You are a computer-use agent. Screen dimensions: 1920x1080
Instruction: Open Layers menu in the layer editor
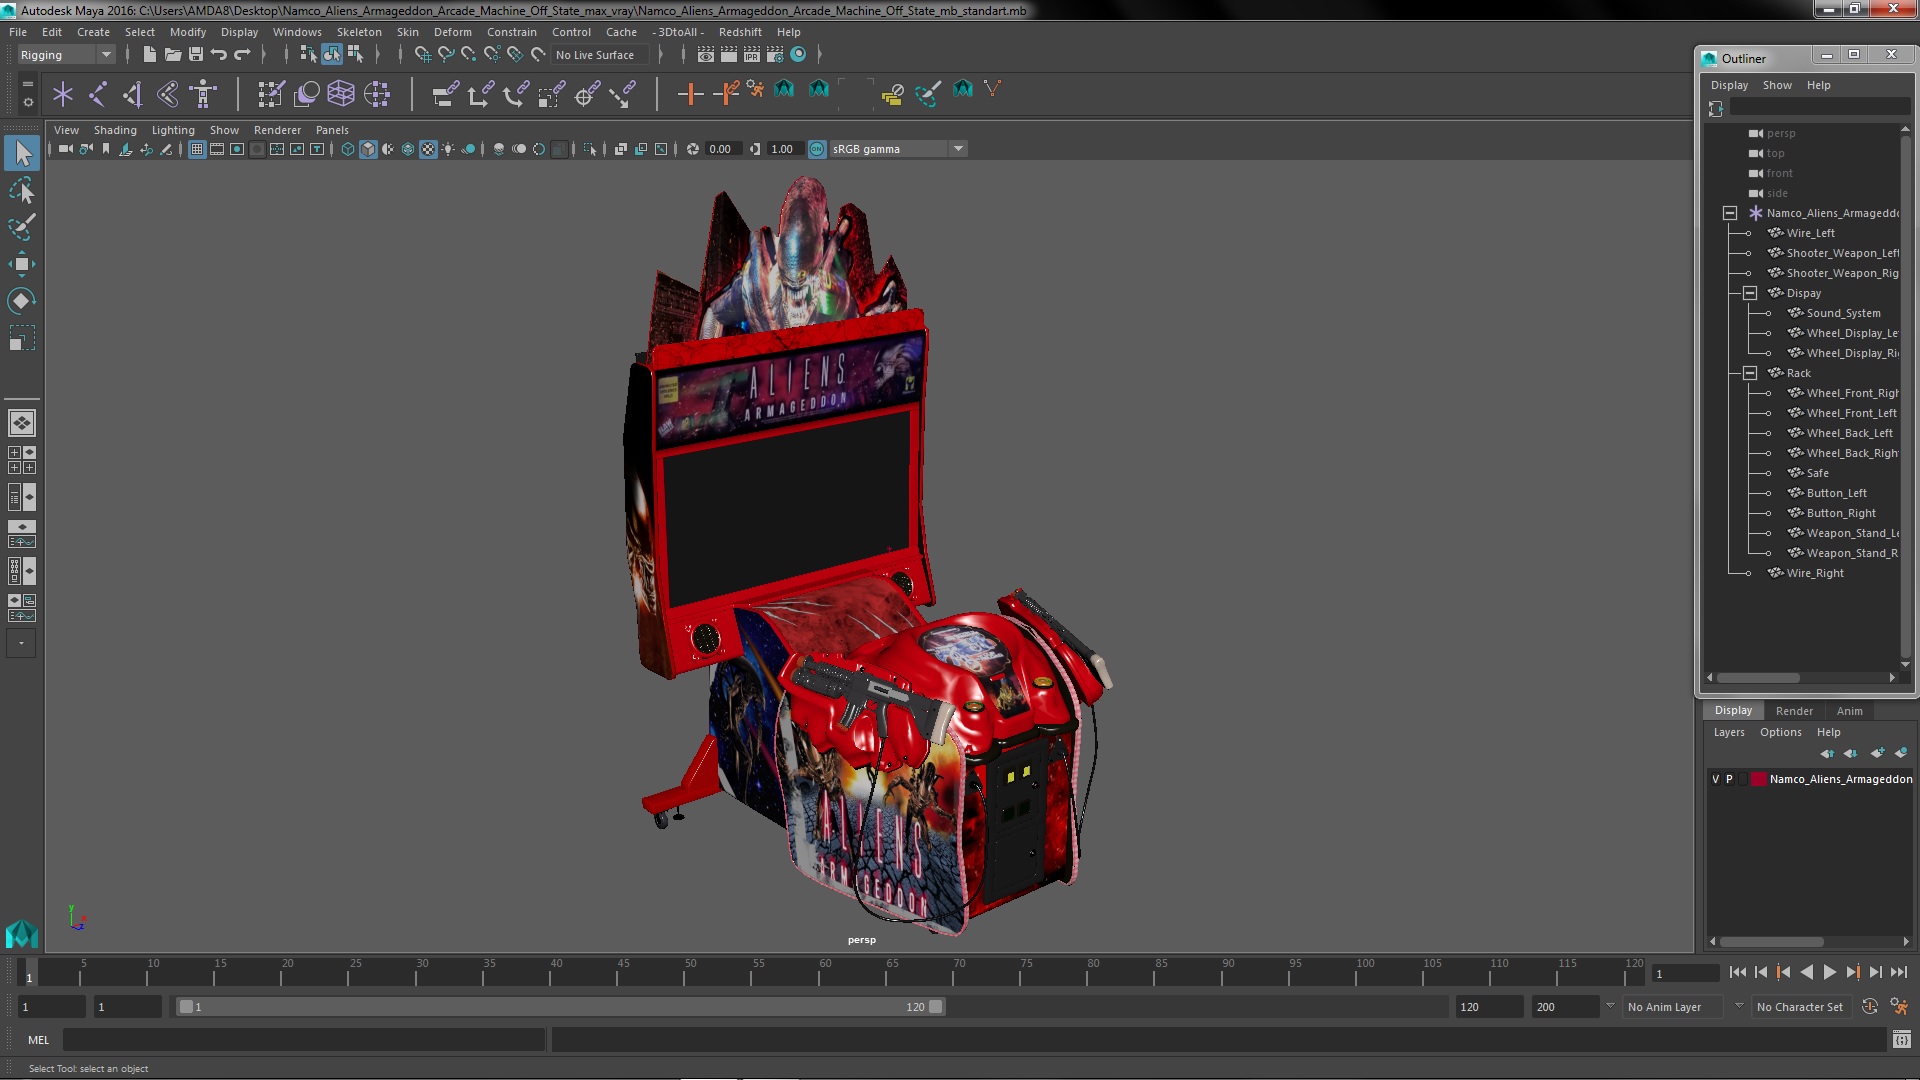point(1728,732)
